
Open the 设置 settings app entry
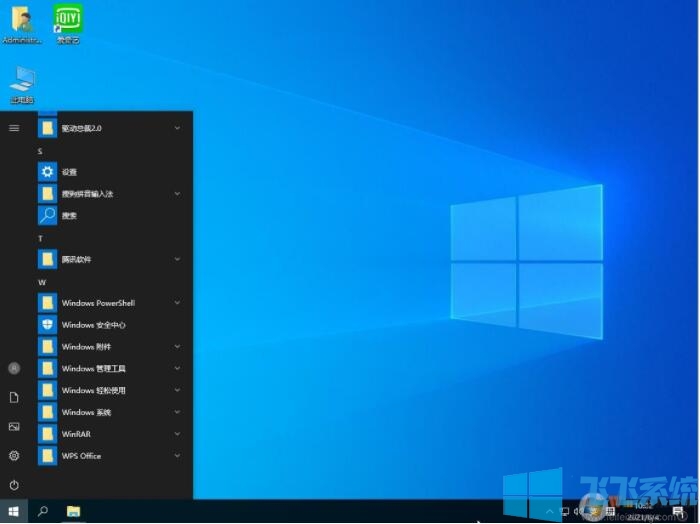tap(110, 172)
